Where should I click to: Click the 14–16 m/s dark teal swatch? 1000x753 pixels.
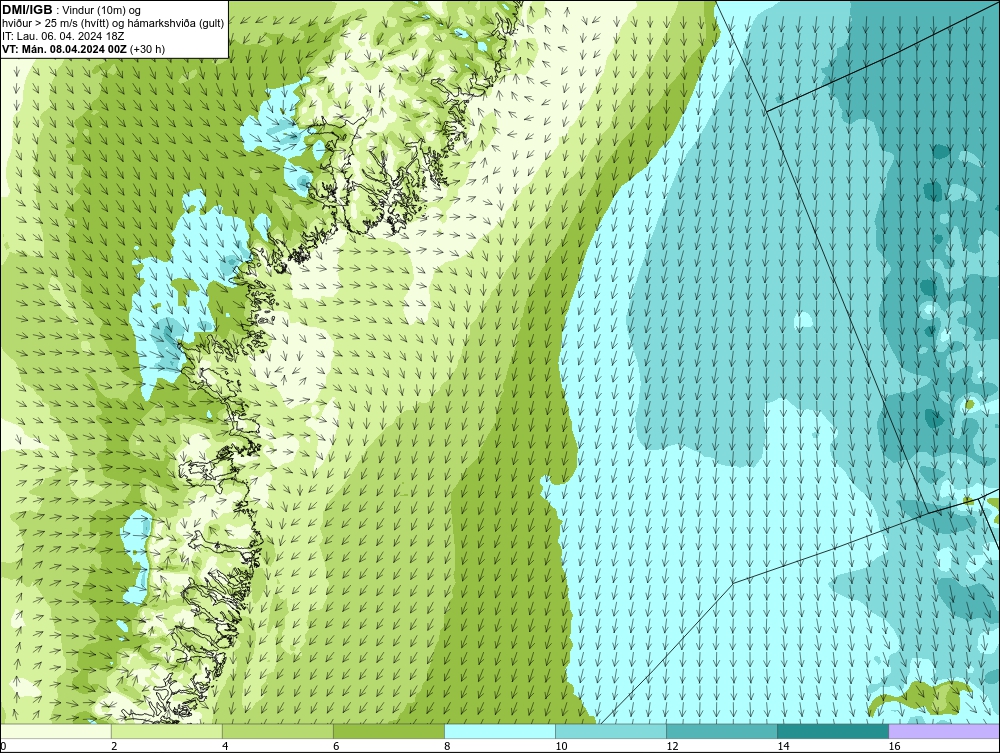pyautogui.click(x=833, y=731)
